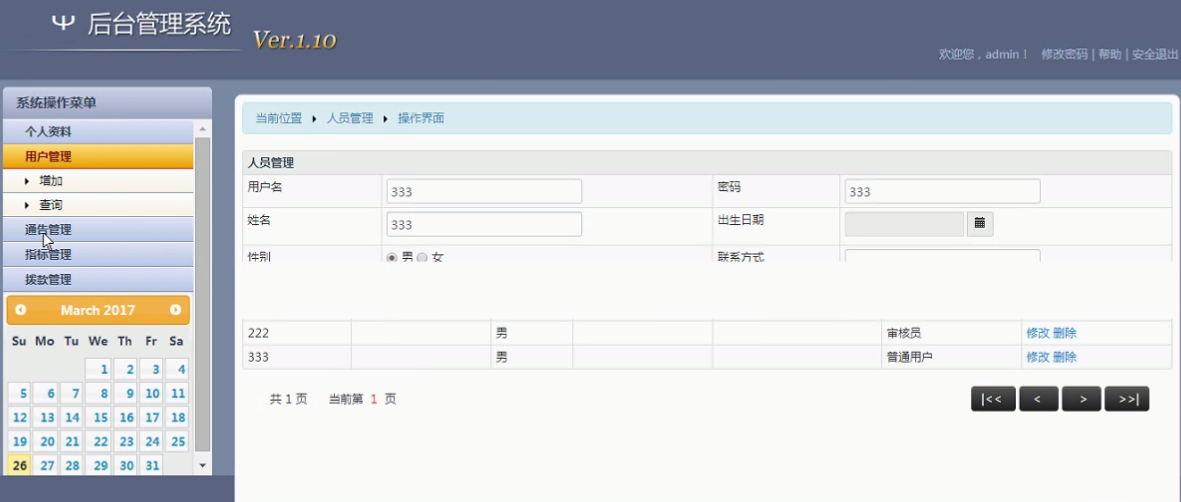Go to previous page button
This screenshot has width=1181, height=502.
tap(1039, 399)
